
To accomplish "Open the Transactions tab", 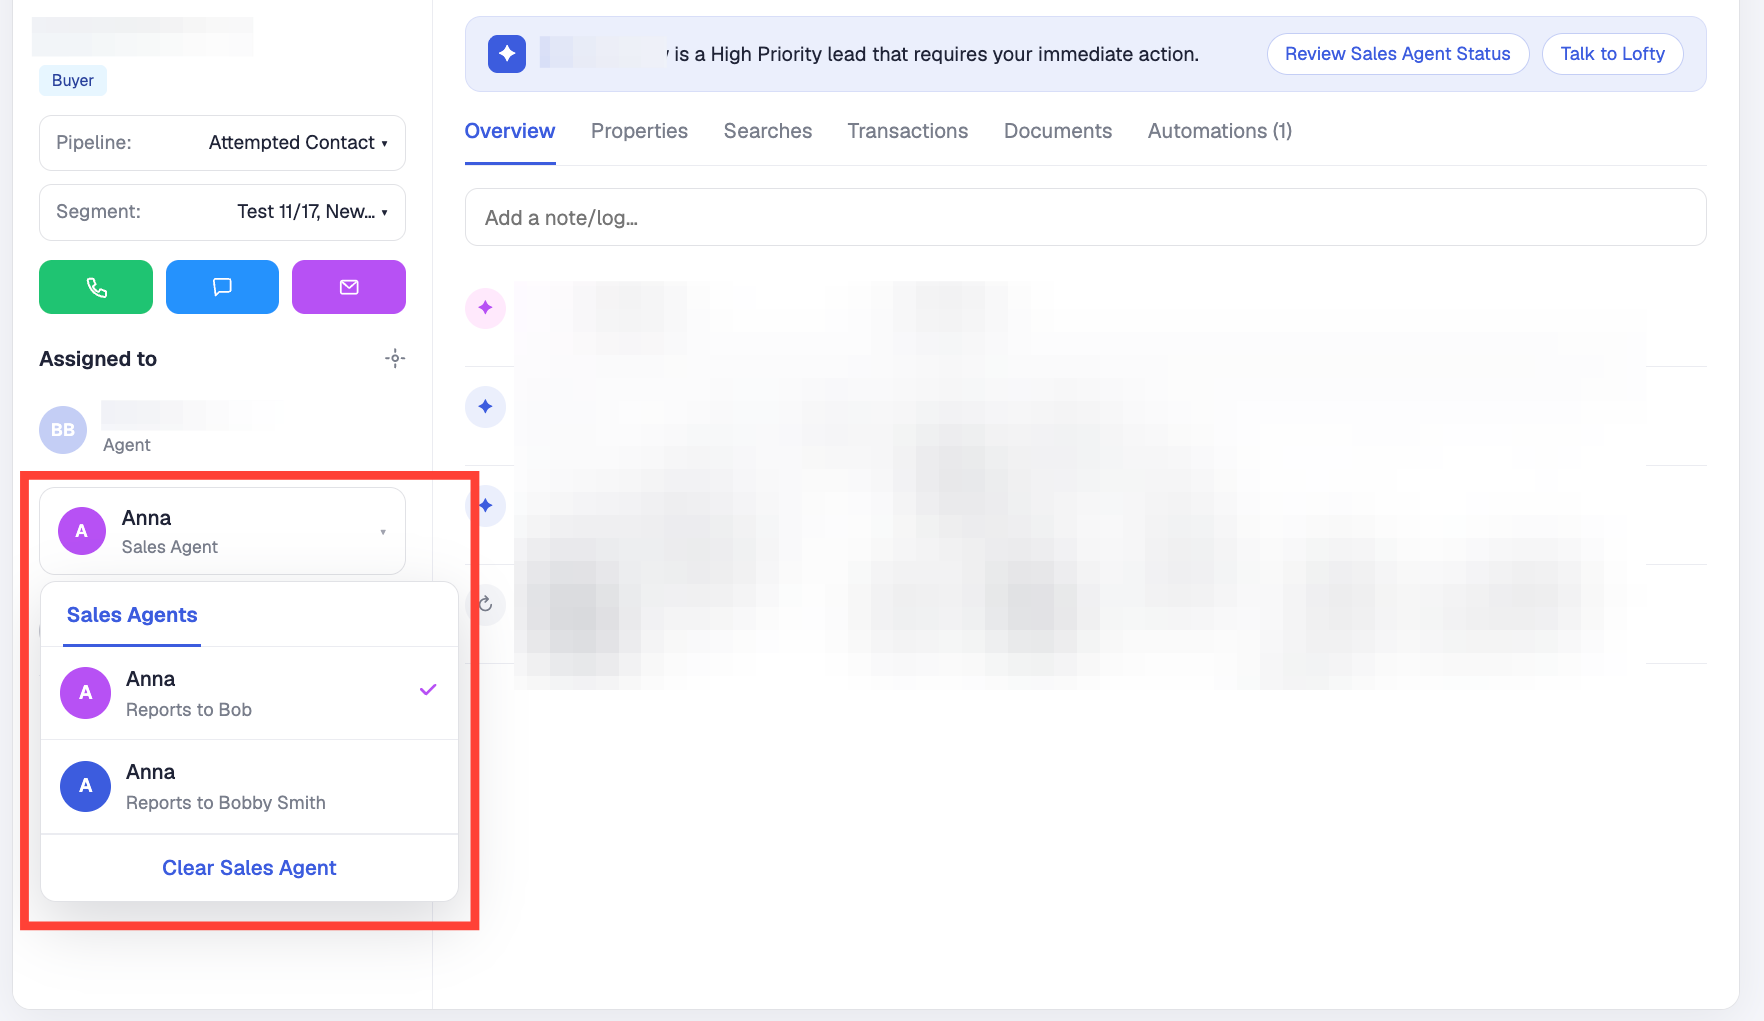I will click(x=907, y=131).
